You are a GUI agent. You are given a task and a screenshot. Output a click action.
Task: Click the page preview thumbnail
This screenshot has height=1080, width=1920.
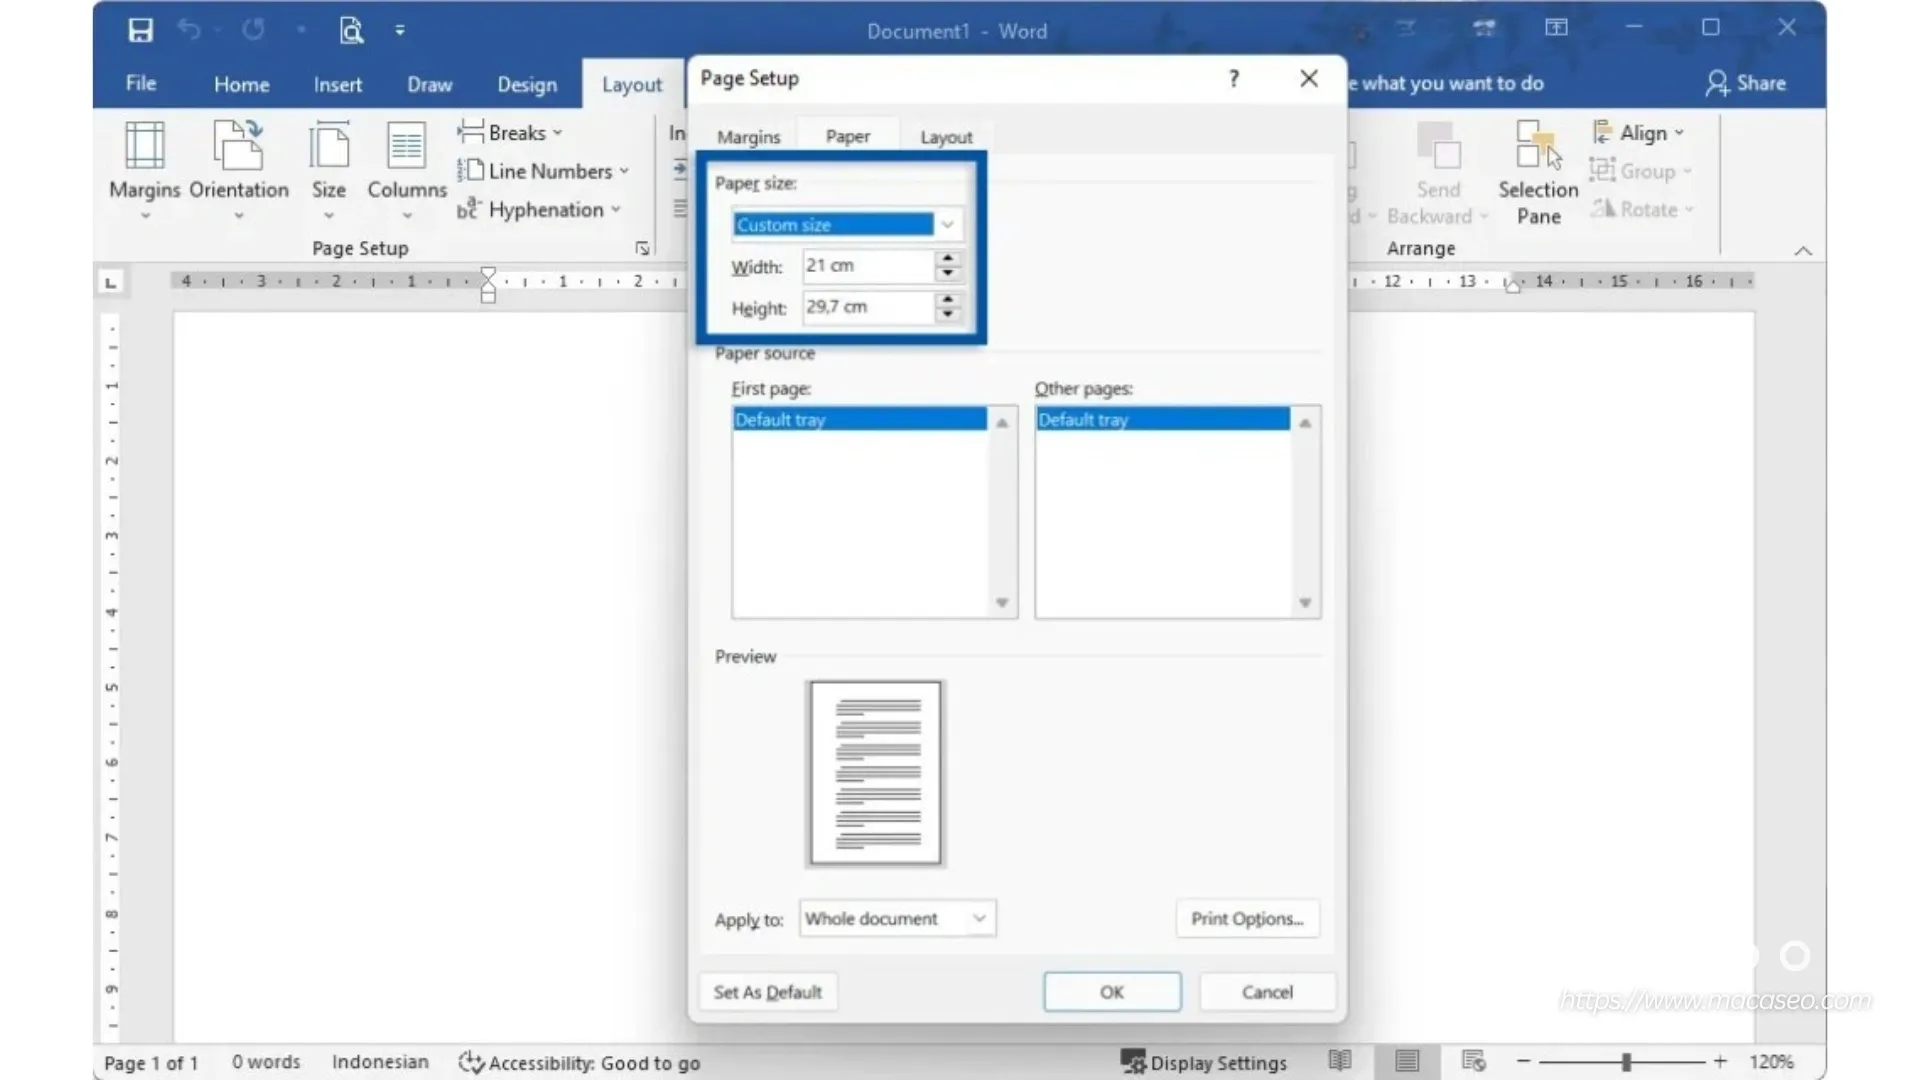[875, 772]
